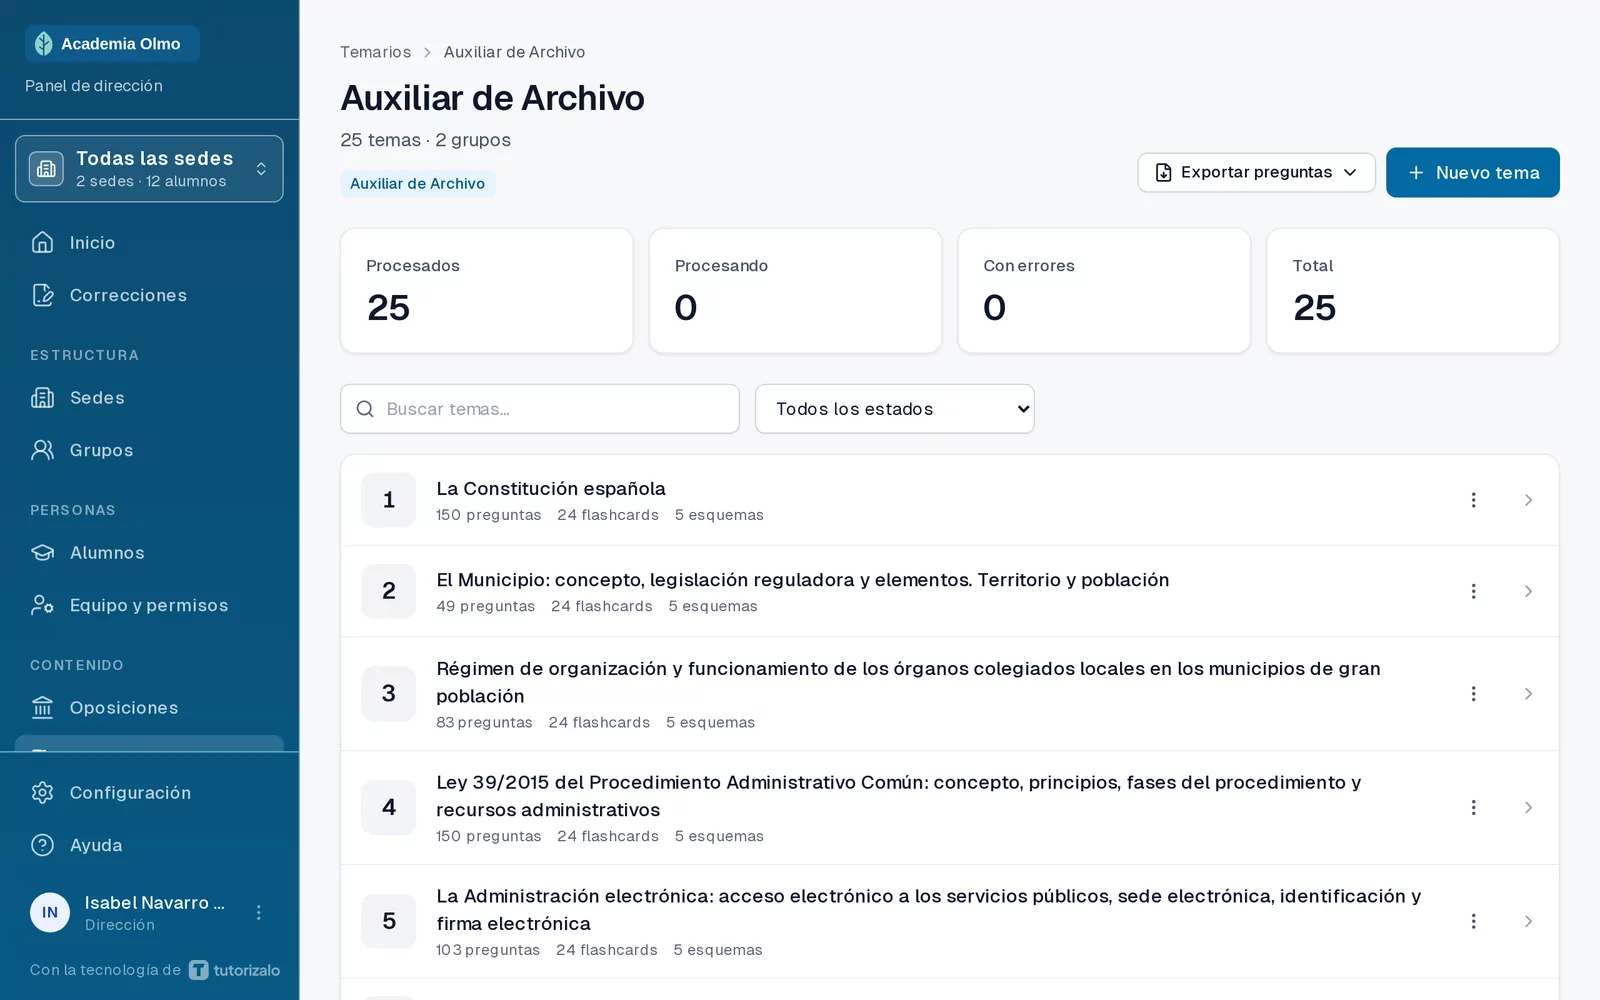This screenshot has width=1600, height=1000.
Task: Open the Todos los estados filter
Action: (x=895, y=409)
